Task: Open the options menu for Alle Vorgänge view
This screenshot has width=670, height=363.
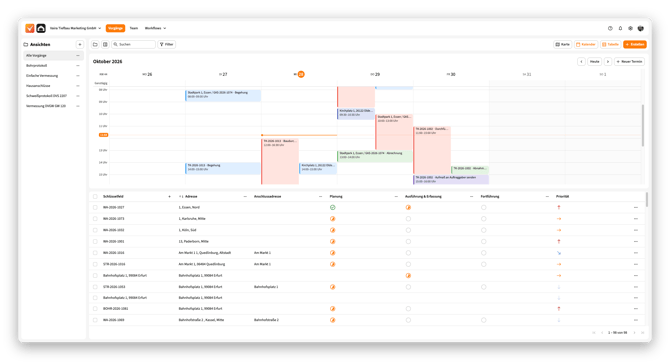Action: coord(78,56)
